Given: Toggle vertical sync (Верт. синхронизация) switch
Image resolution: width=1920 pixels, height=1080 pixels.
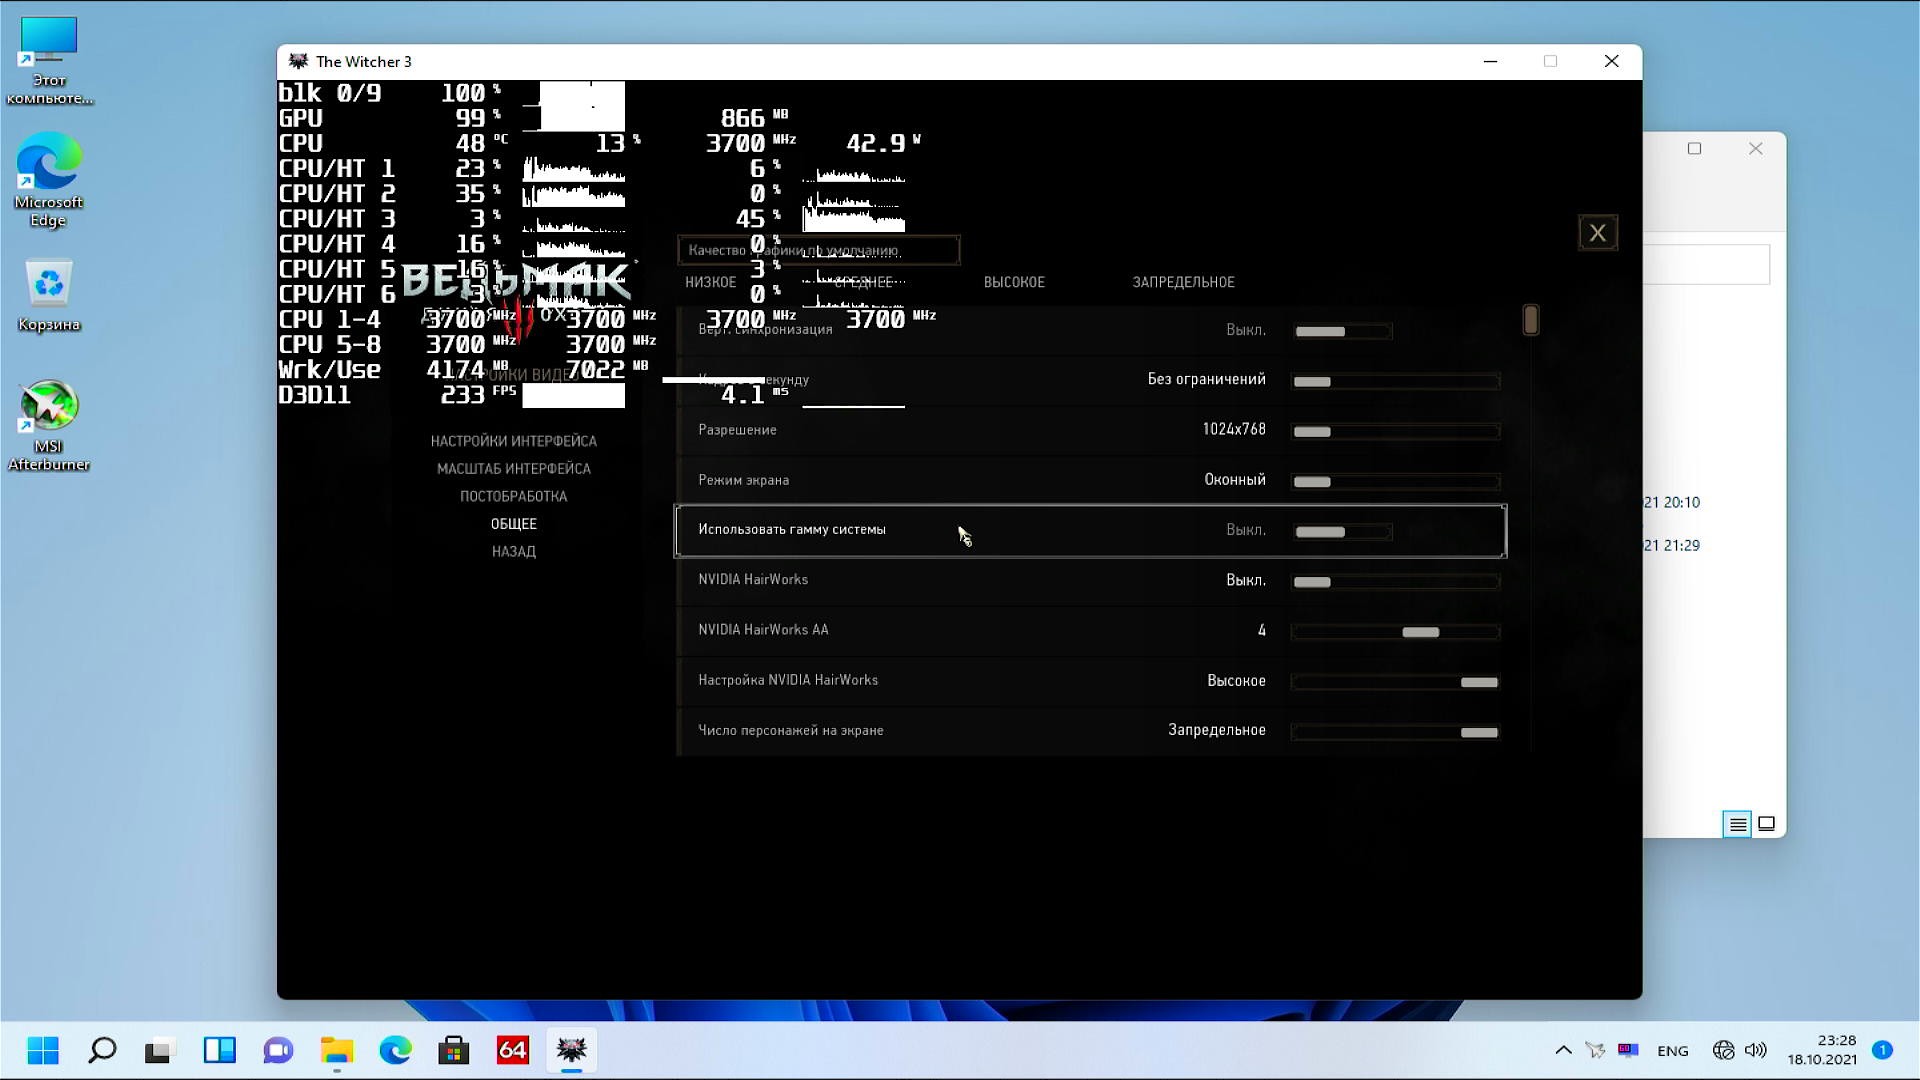Looking at the screenshot, I should click(x=1342, y=331).
